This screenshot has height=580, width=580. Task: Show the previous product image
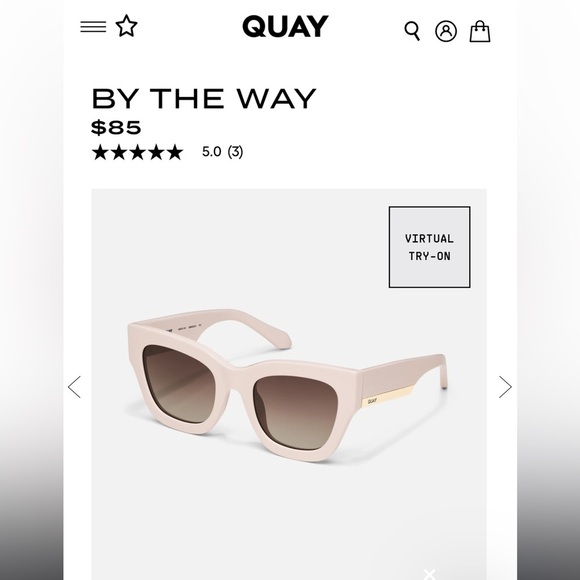74,387
